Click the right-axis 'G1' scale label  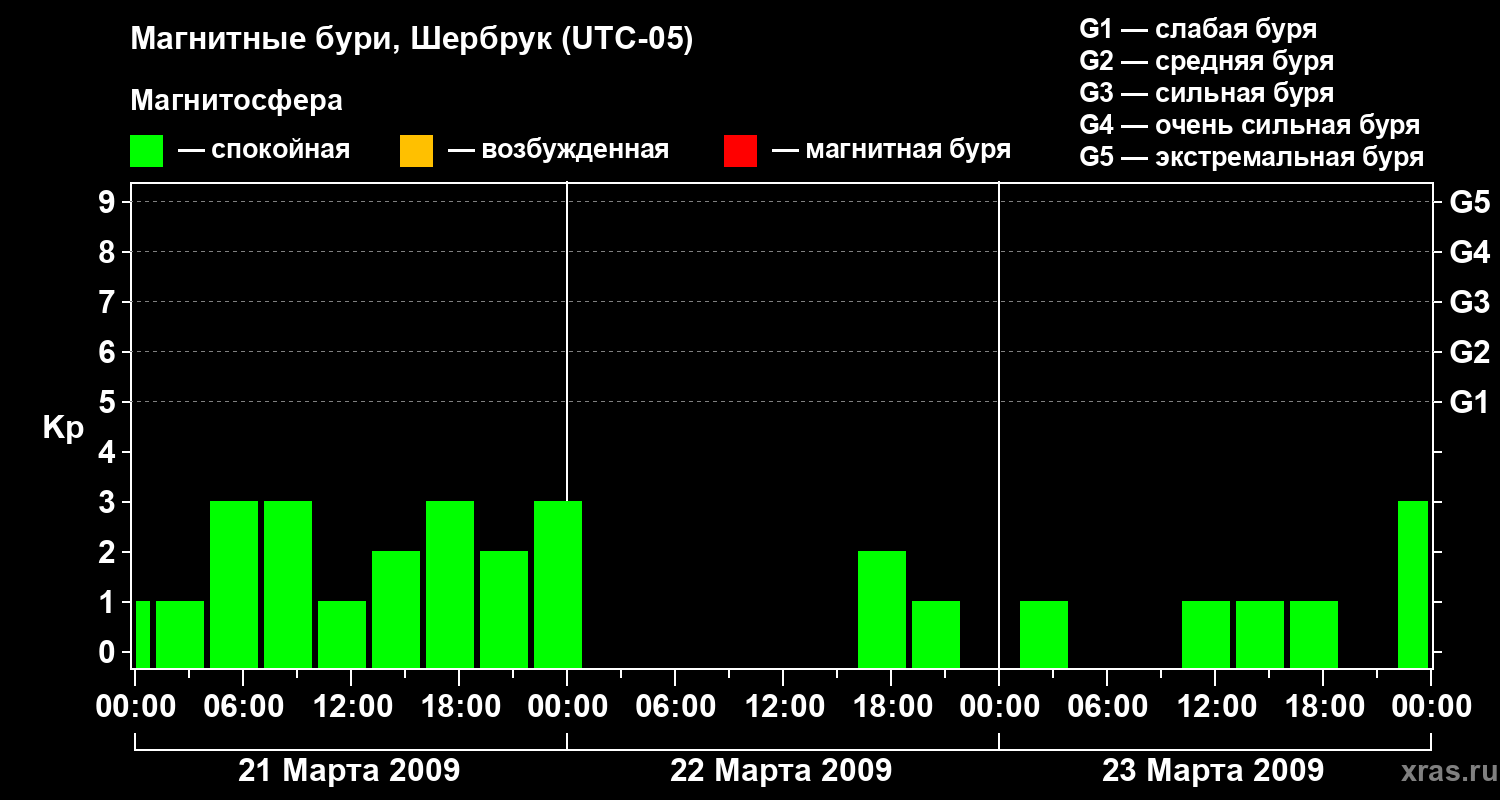click(1469, 402)
